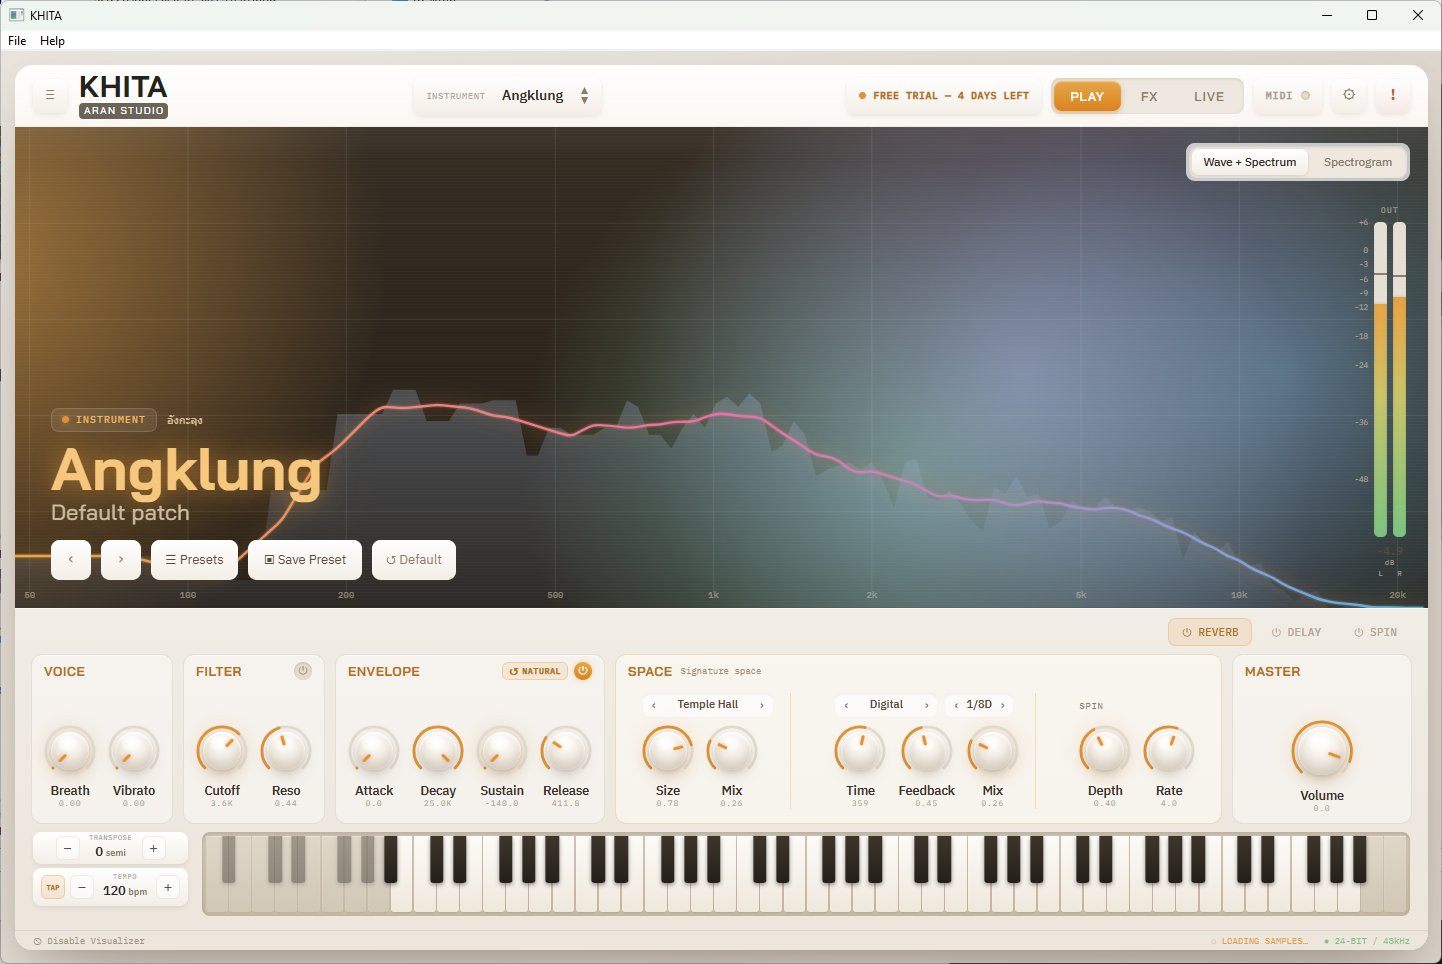Screen dimensions: 1442x964
Task: Click the Loading Samples status text
Action: pos(1259,941)
